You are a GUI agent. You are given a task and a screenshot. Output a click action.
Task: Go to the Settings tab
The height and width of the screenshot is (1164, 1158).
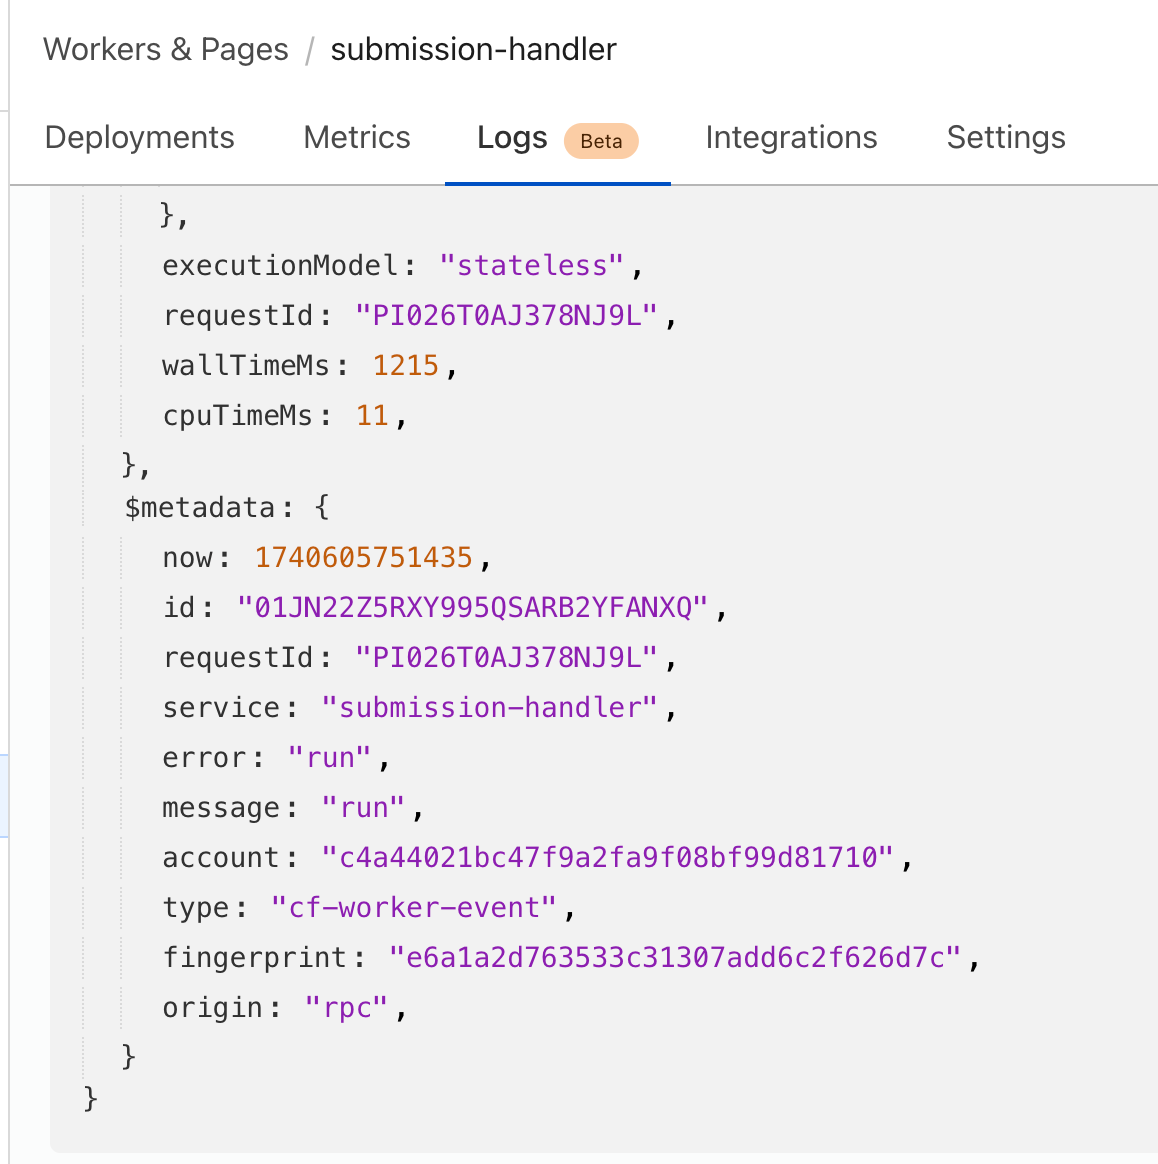(x=1006, y=138)
